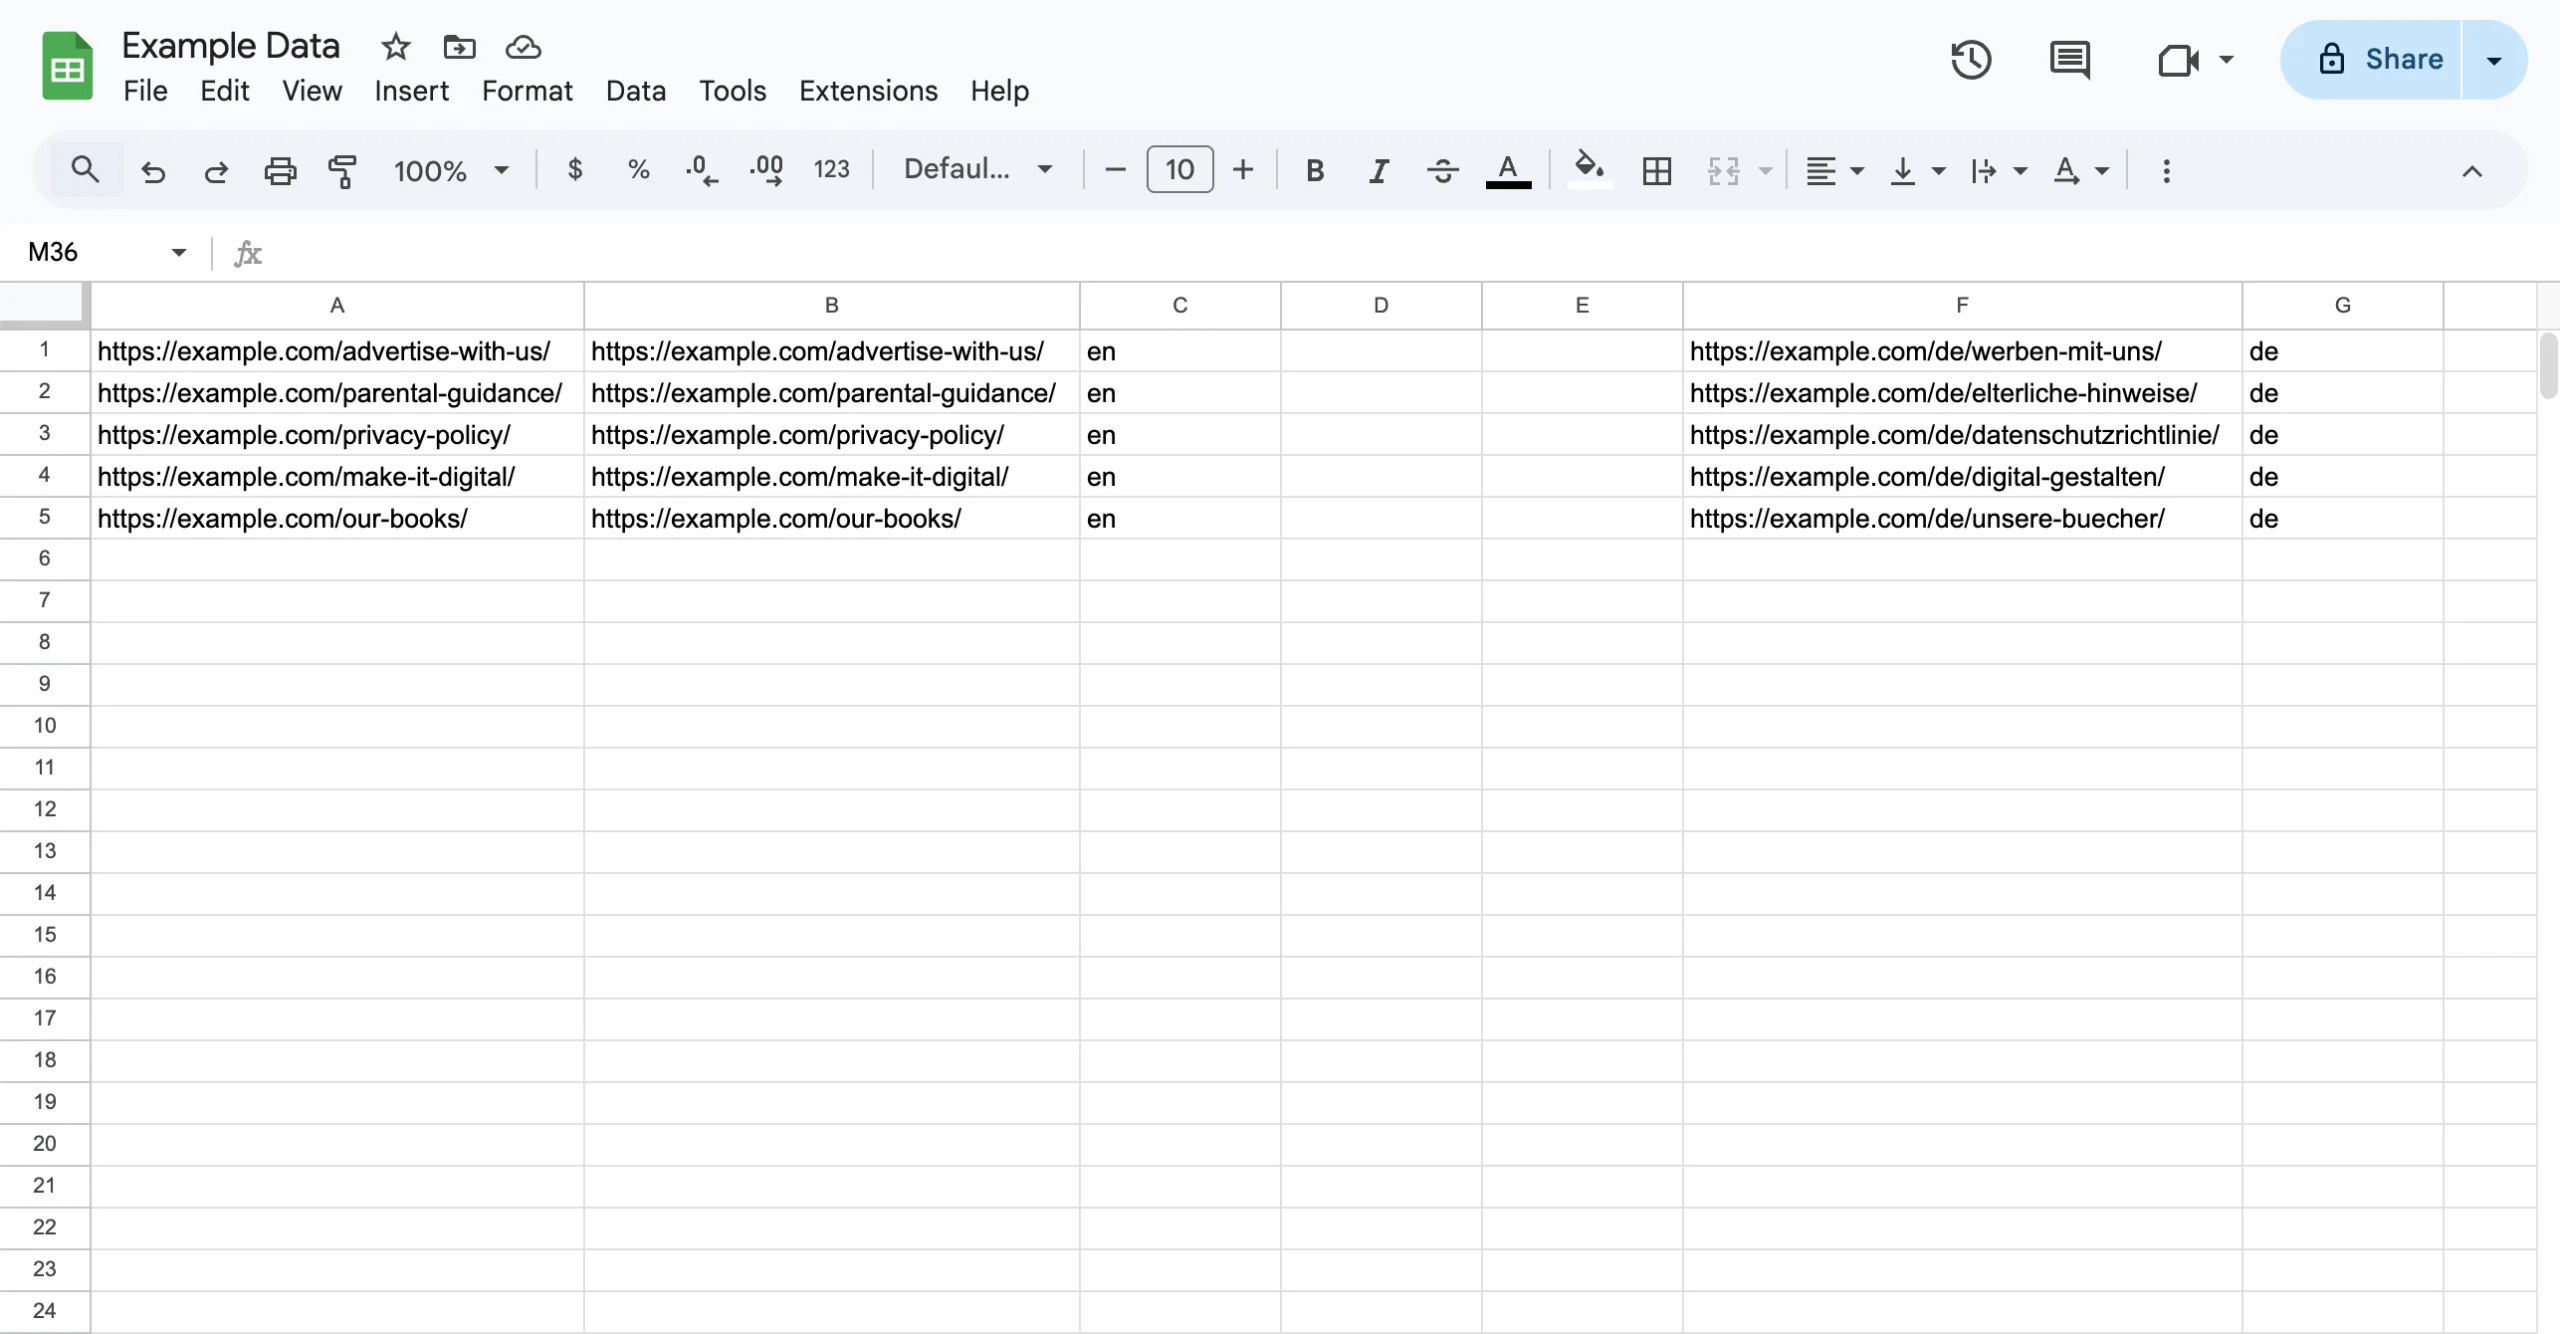
Task: Click the Share button
Action: click(2400, 59)
